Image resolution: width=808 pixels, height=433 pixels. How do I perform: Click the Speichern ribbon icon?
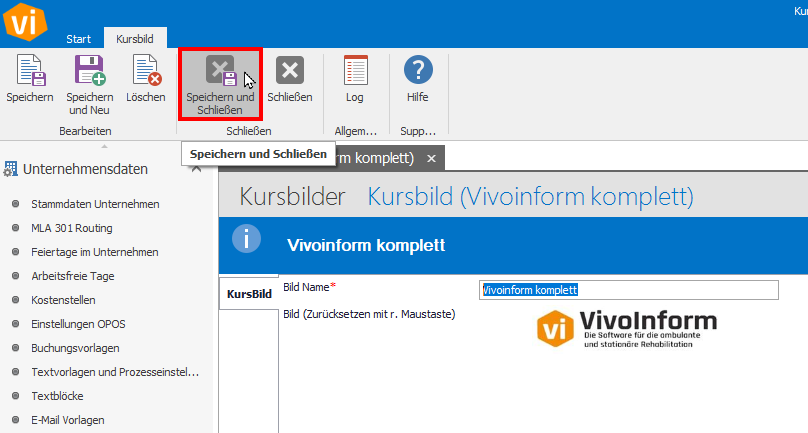pos(30,70)
